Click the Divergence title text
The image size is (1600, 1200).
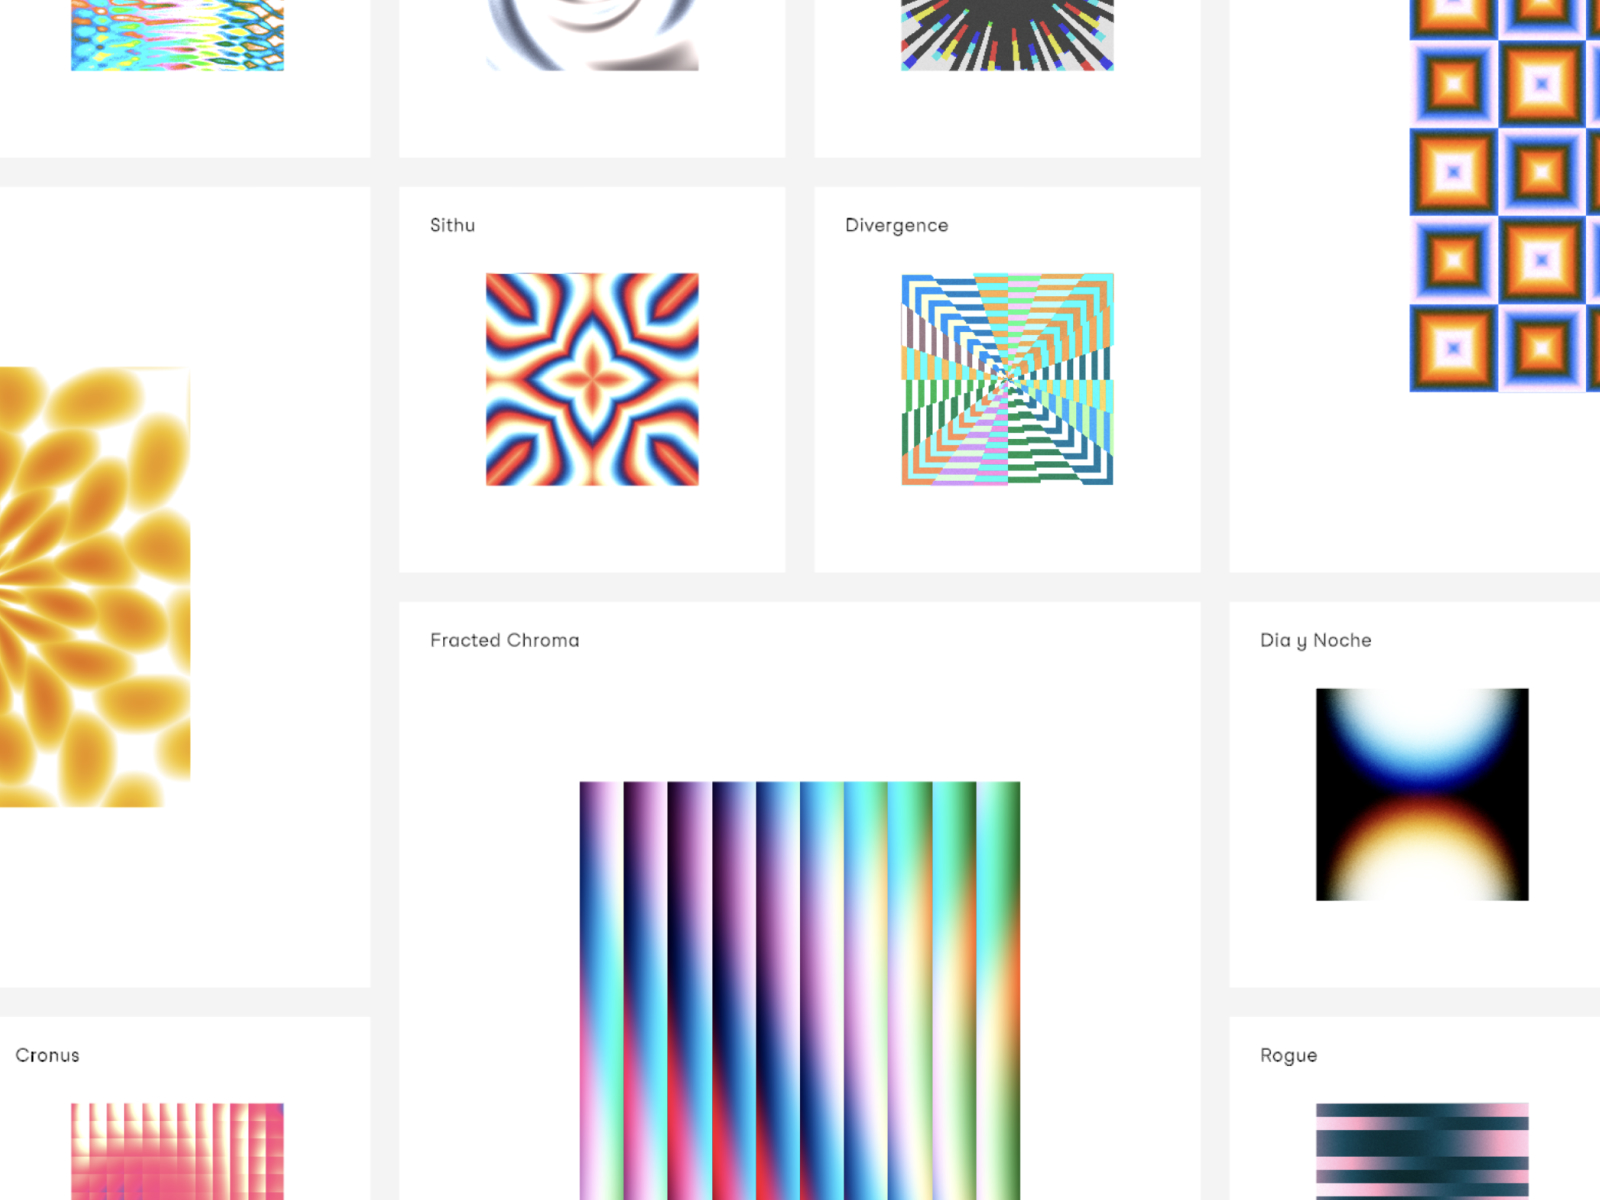click(896, 225)
